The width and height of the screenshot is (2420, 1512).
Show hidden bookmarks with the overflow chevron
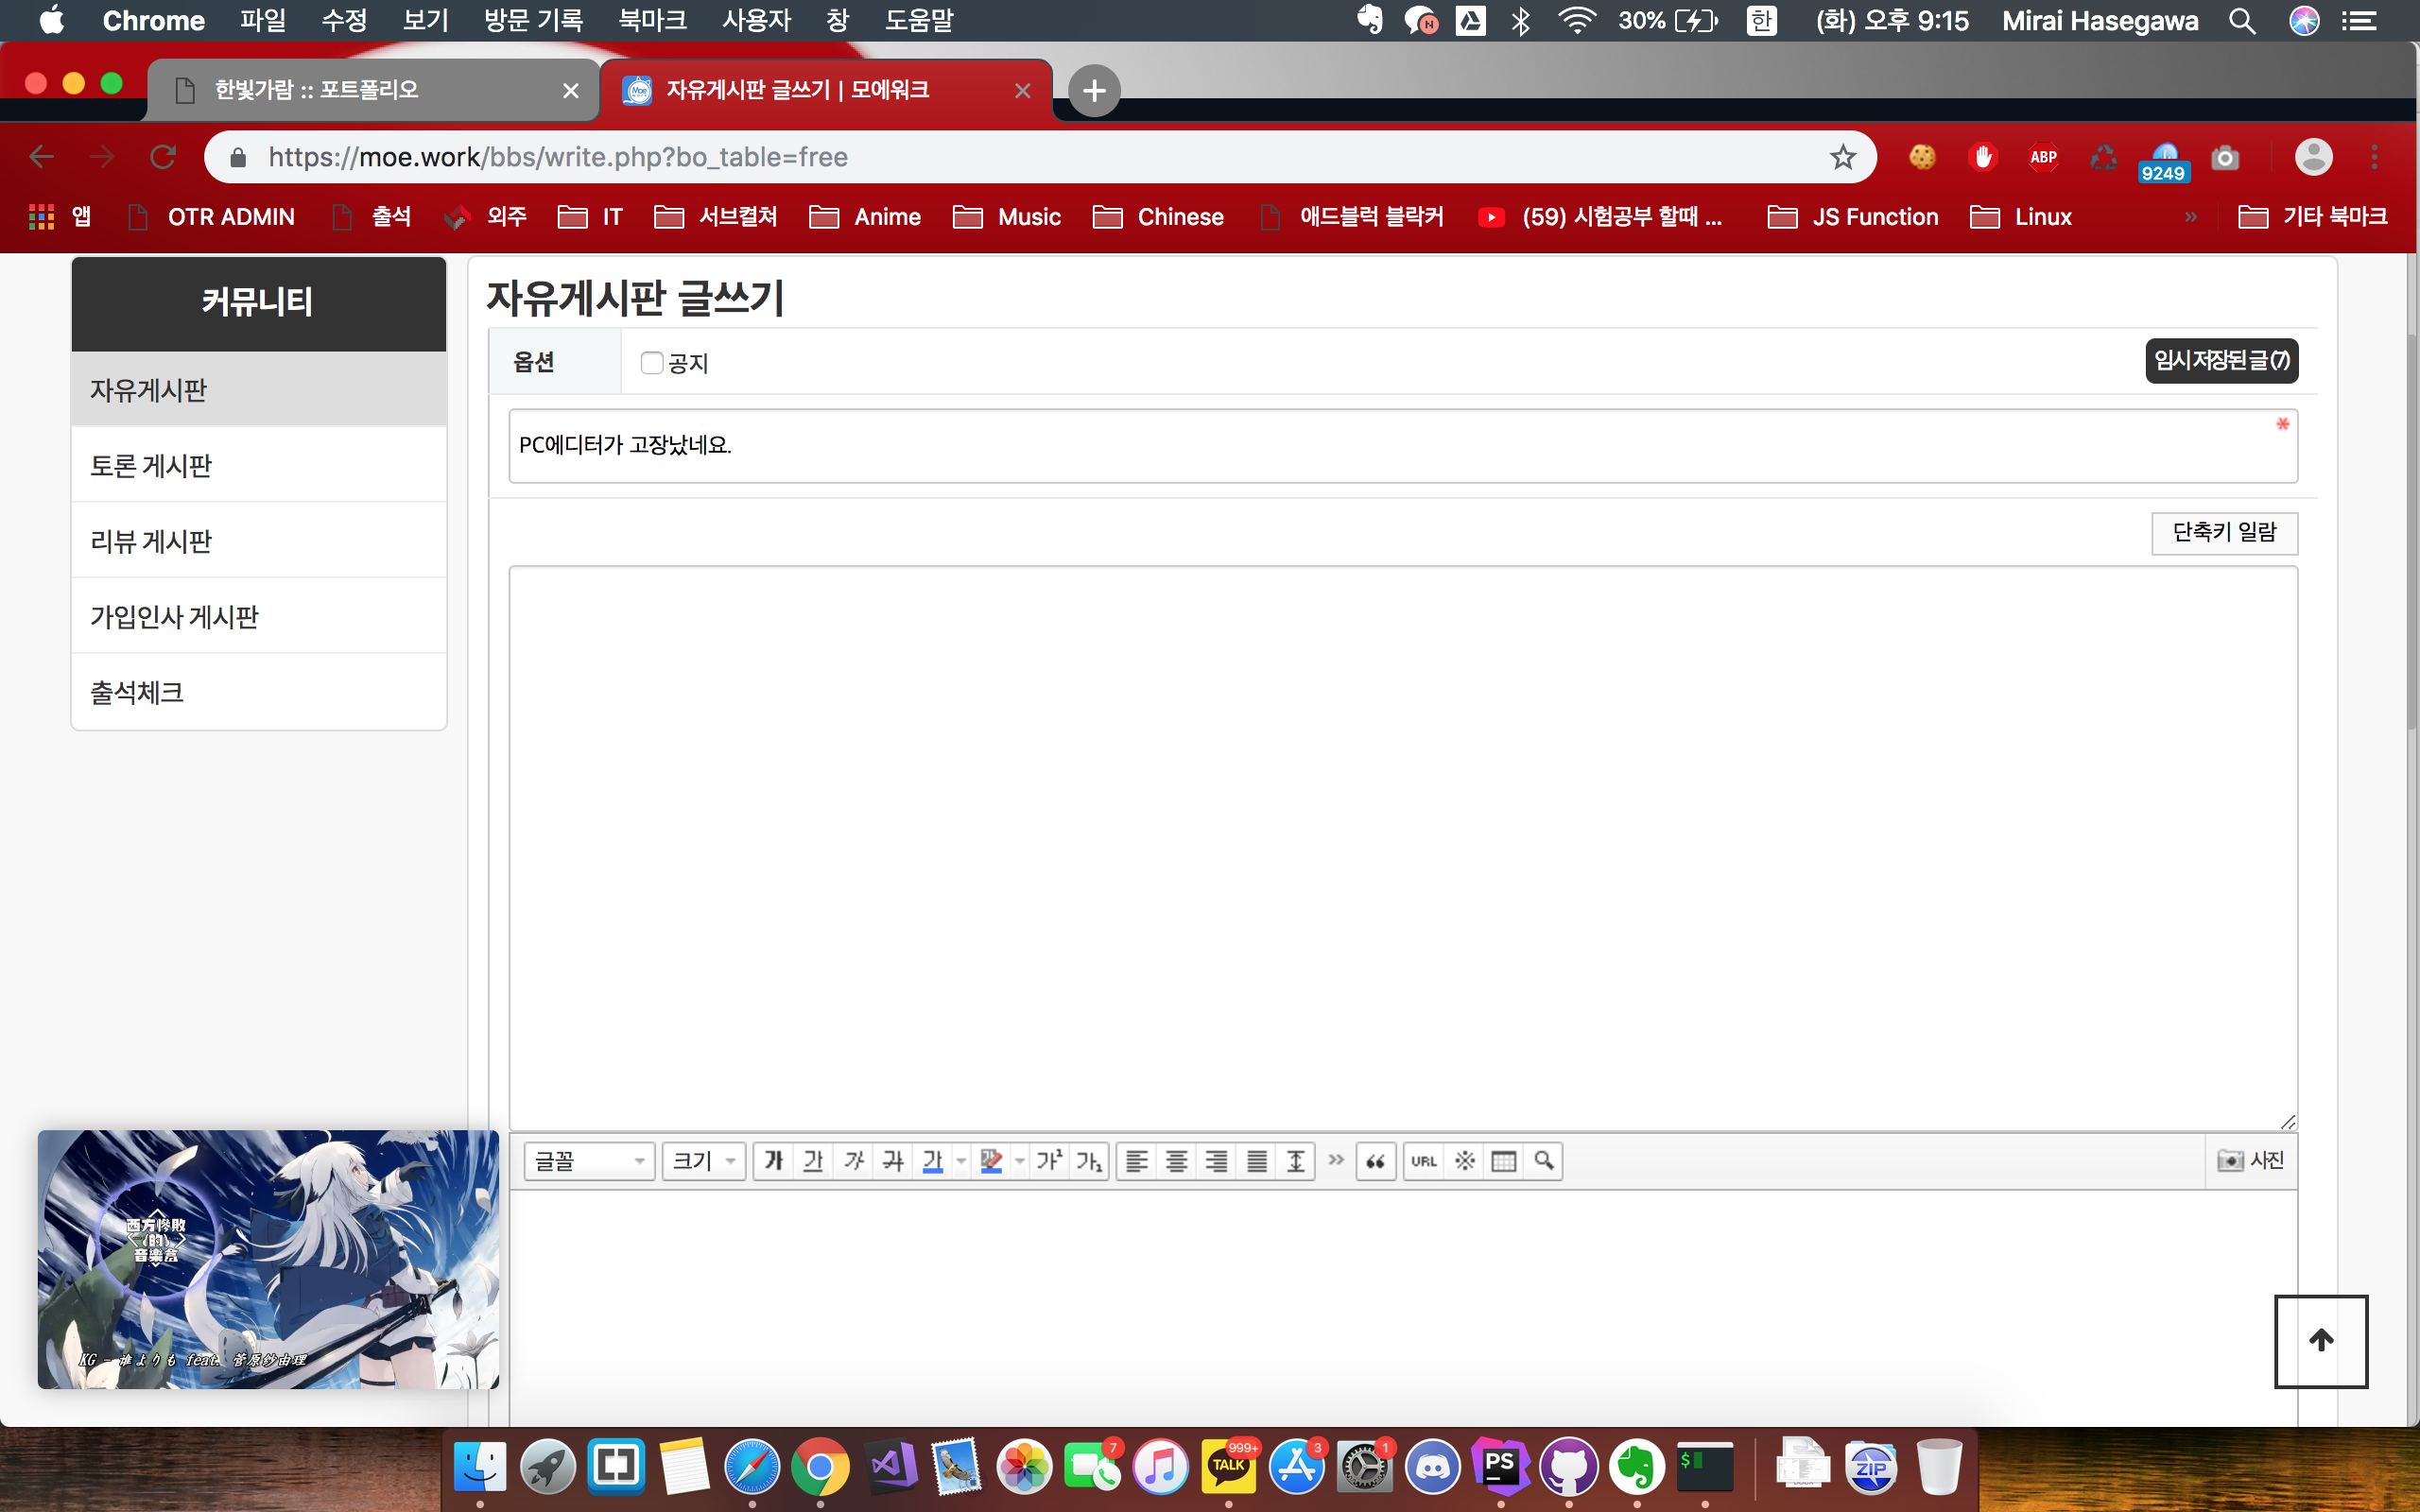pos(2190,217)
